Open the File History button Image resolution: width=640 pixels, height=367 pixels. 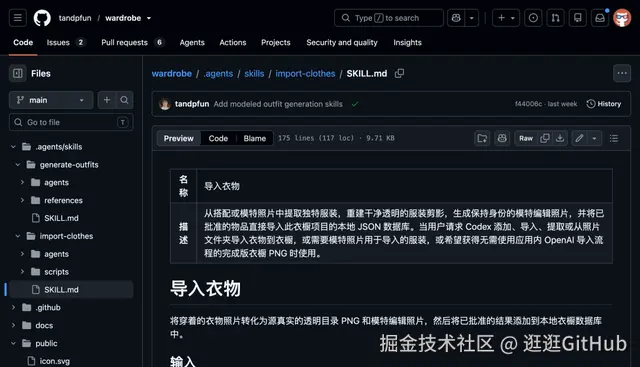click(604, 104)
